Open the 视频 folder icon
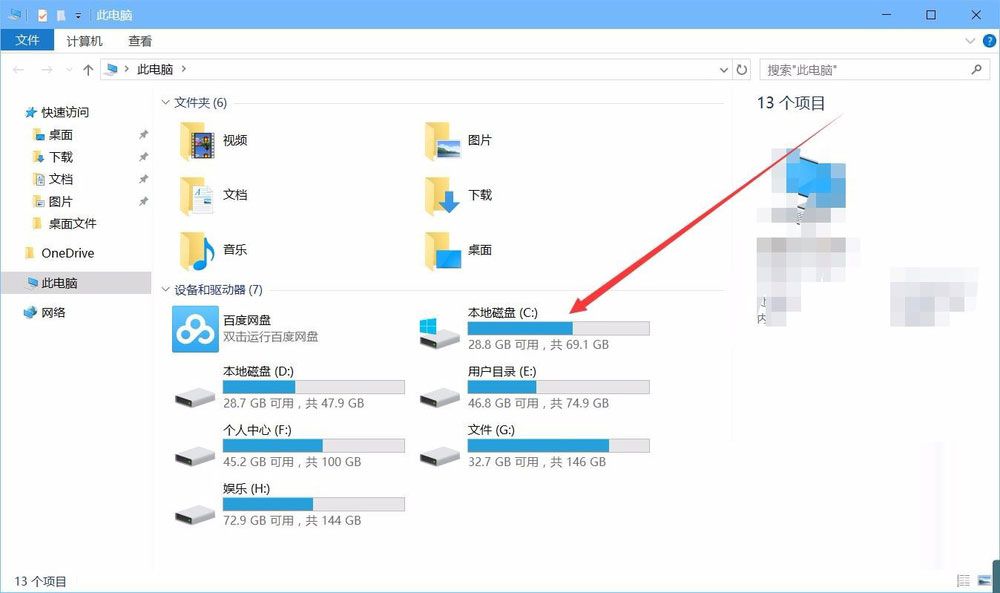This screenshot has width=1000, height=593. (197, 141)
